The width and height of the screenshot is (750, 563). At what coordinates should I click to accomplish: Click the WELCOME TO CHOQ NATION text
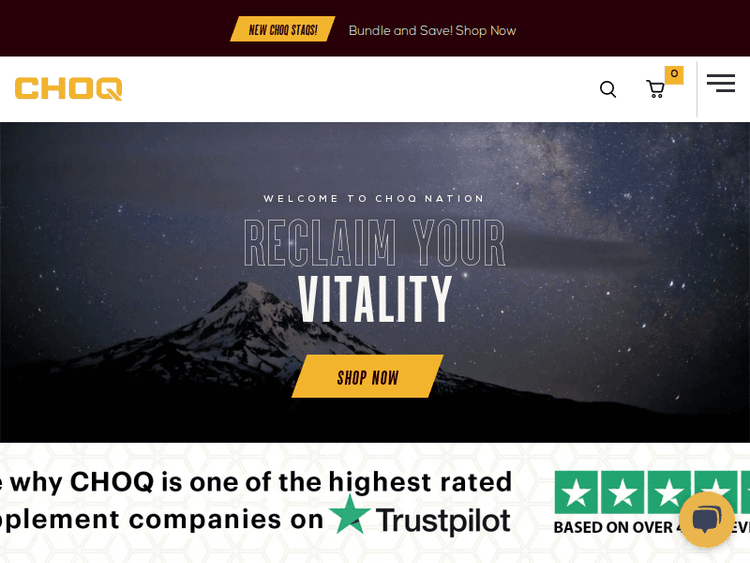(x=374, y=199)
